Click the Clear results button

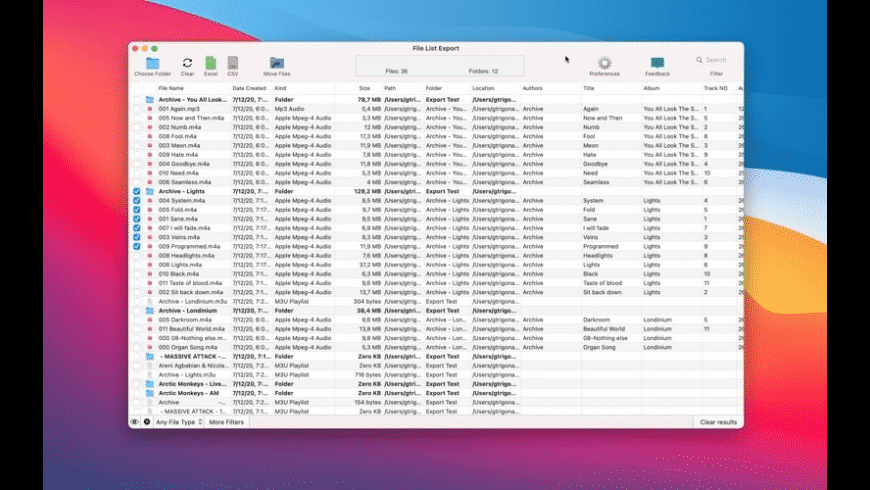718,422
